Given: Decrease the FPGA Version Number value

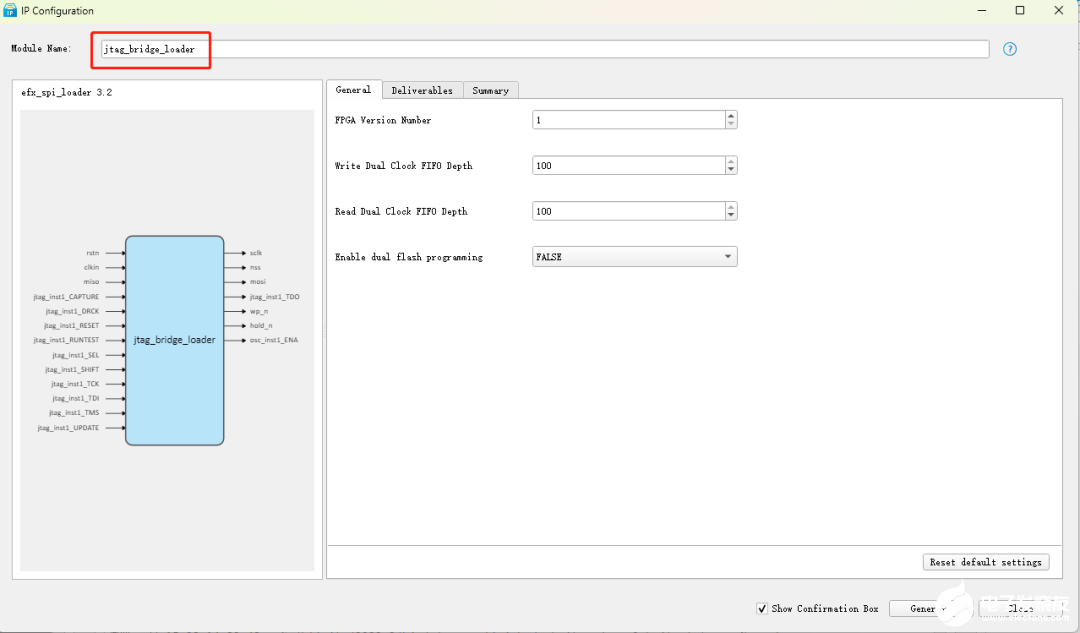Looking at the screenshot, I should coord(731,125).
